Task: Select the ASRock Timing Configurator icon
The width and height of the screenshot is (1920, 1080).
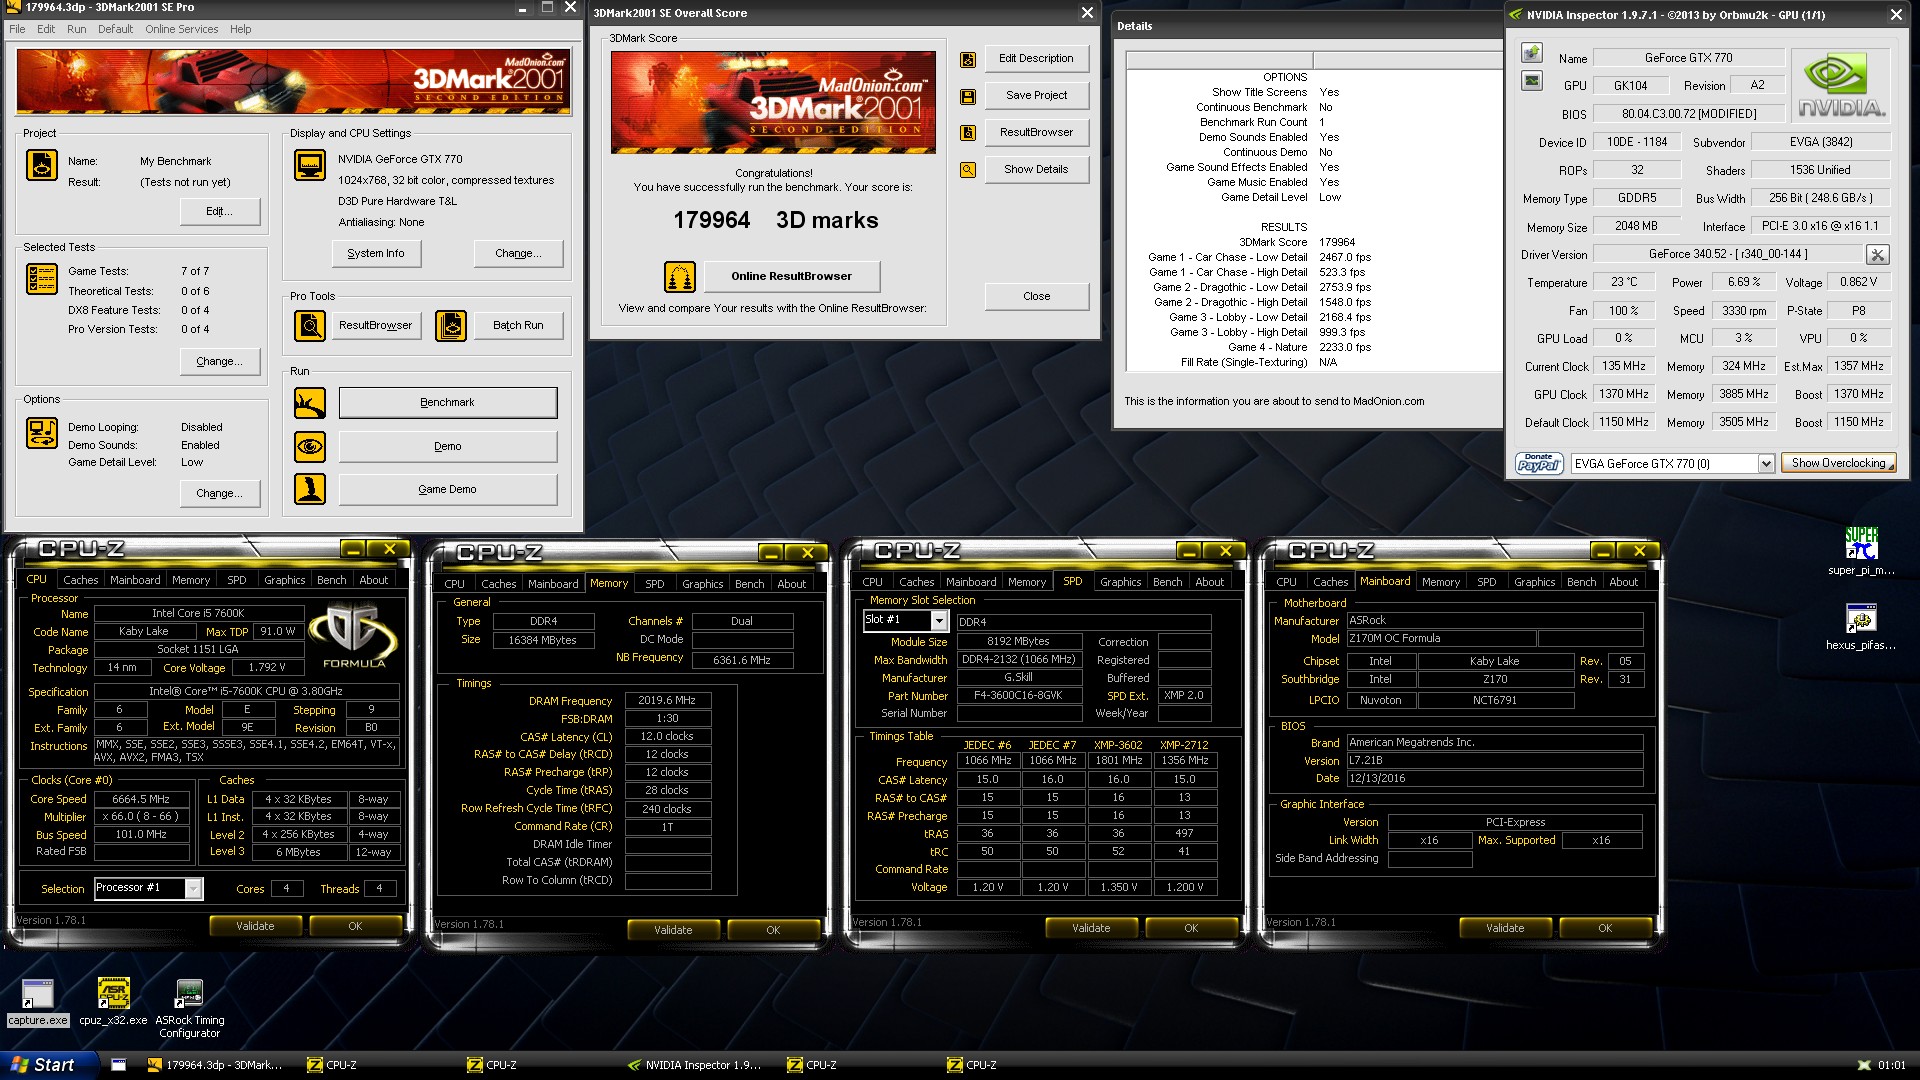Action: point(189,1009)
